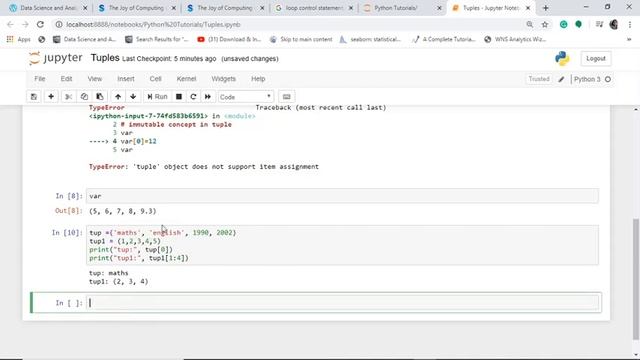Viewport: 640px width, 360px height.
Task: Switch to Data Science and Analytics tab
Action: coord(48,8)
